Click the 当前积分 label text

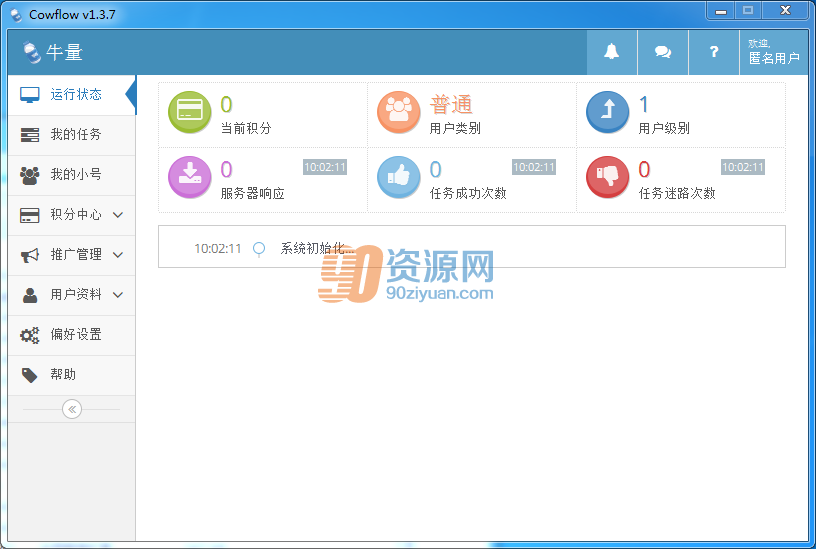(x=246, y=128)
